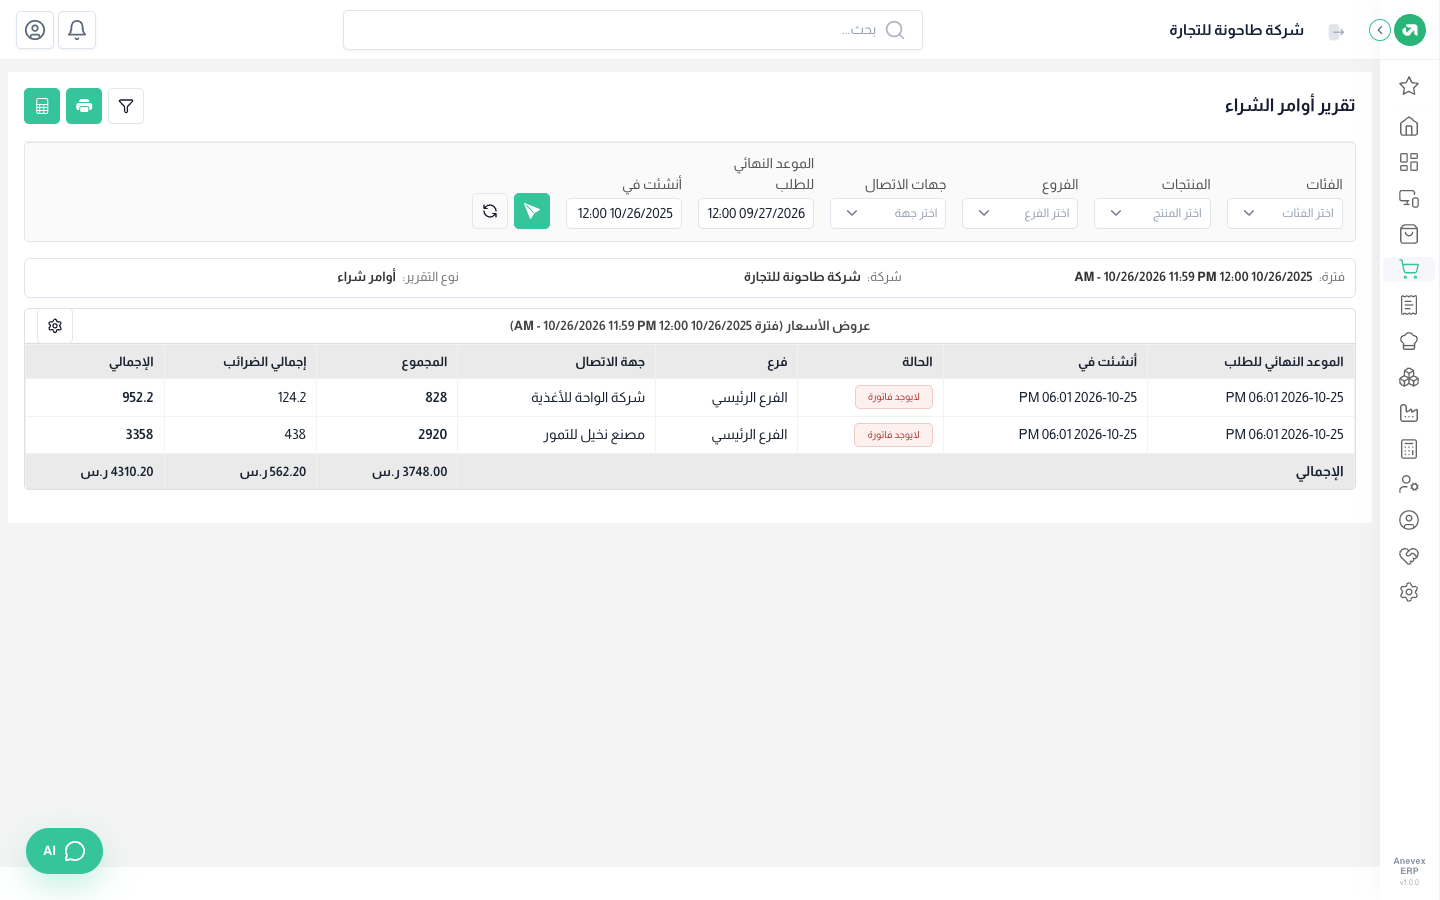This screenshot has width=1440, height=900.
Task: Open point-of-sale devices icon in sidebar
Action: pos(1409,198)
